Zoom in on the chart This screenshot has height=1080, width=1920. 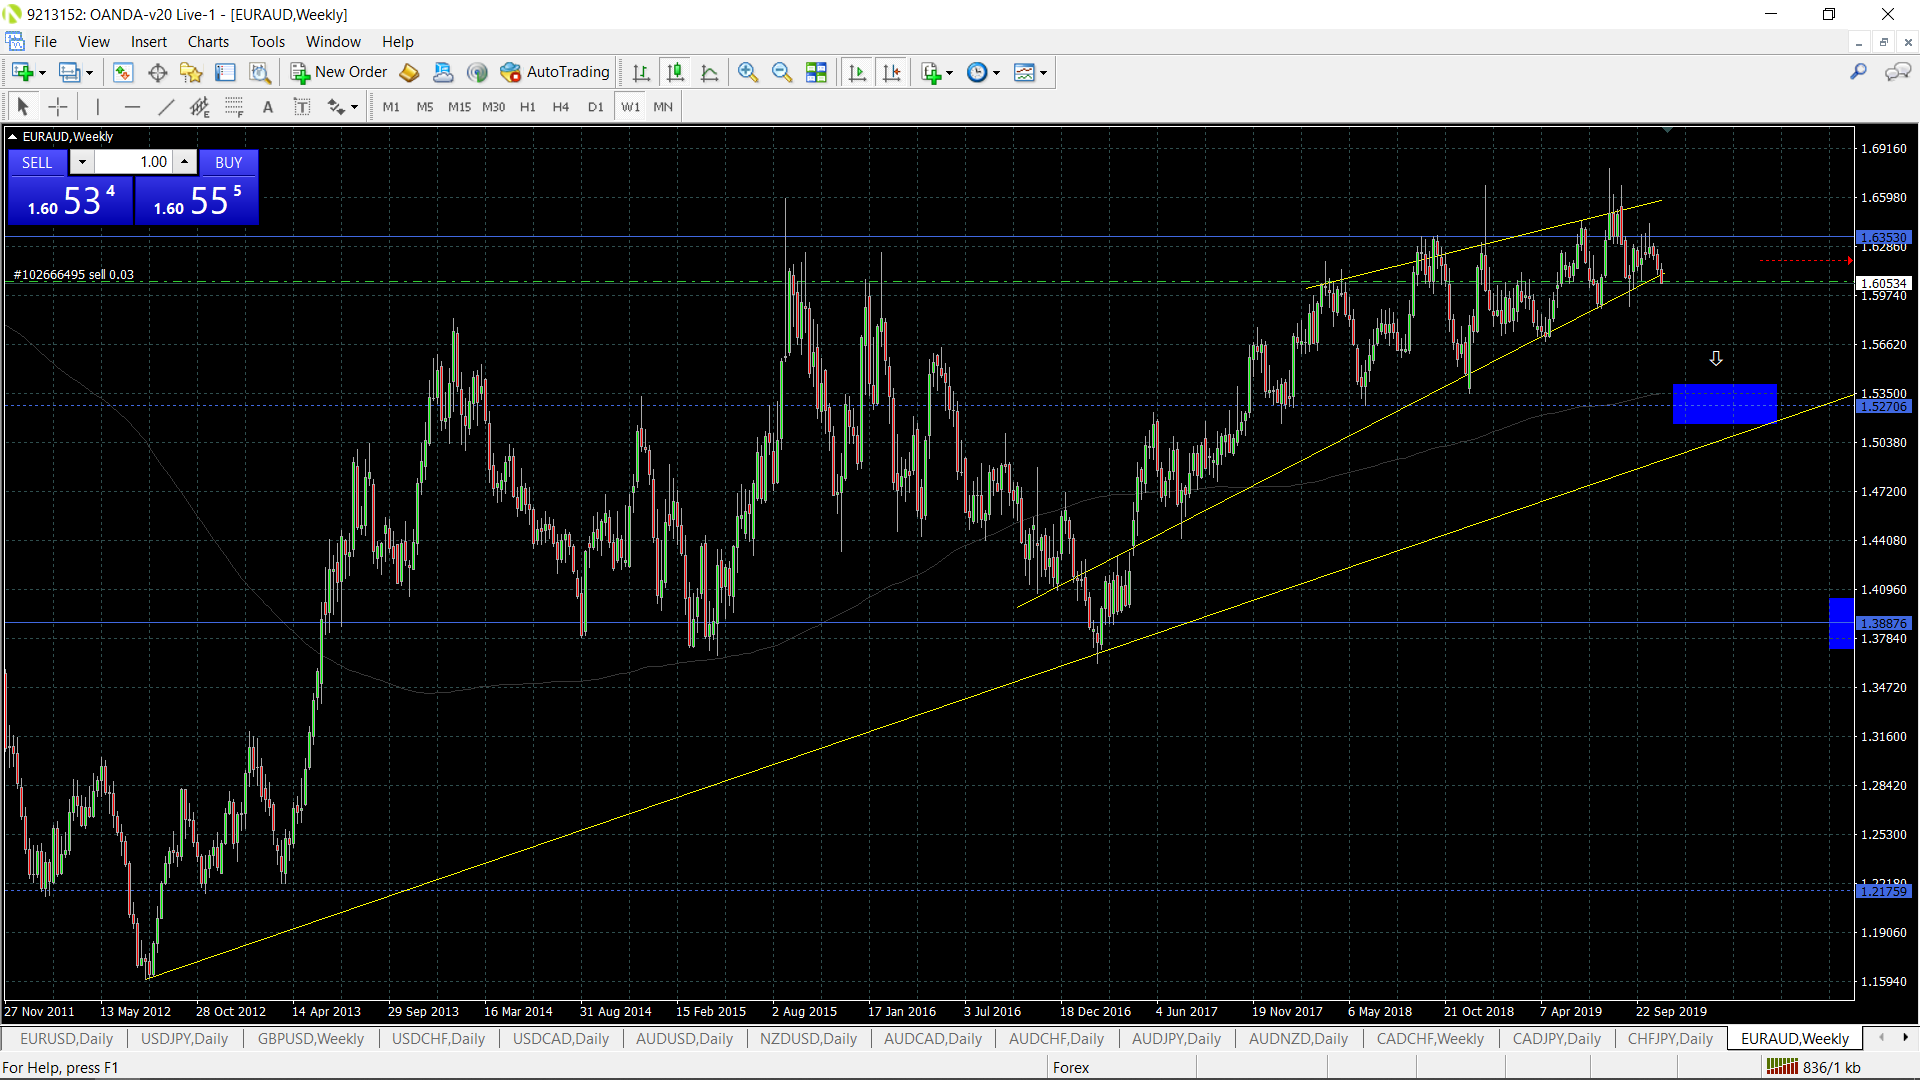748,72
